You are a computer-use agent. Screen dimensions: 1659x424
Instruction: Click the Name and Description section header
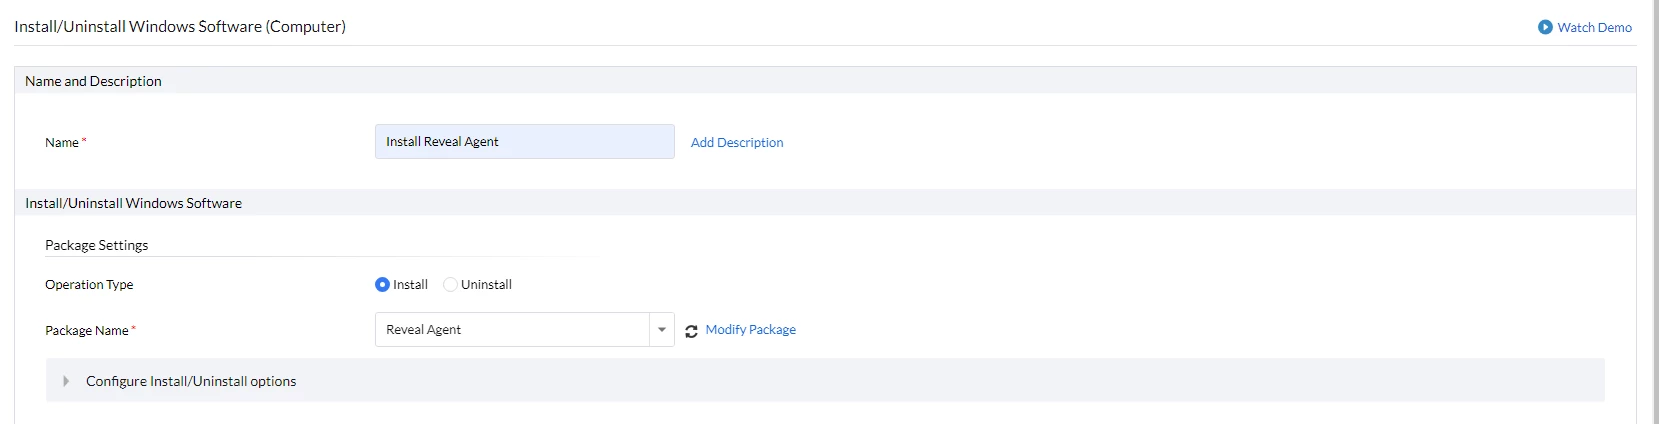pos(825,81)
